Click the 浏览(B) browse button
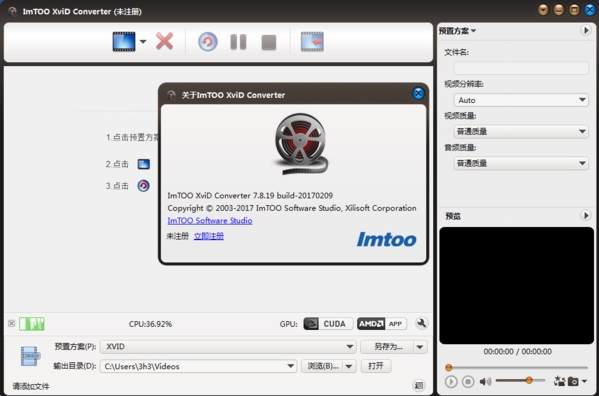 click(x=322, y=366)
